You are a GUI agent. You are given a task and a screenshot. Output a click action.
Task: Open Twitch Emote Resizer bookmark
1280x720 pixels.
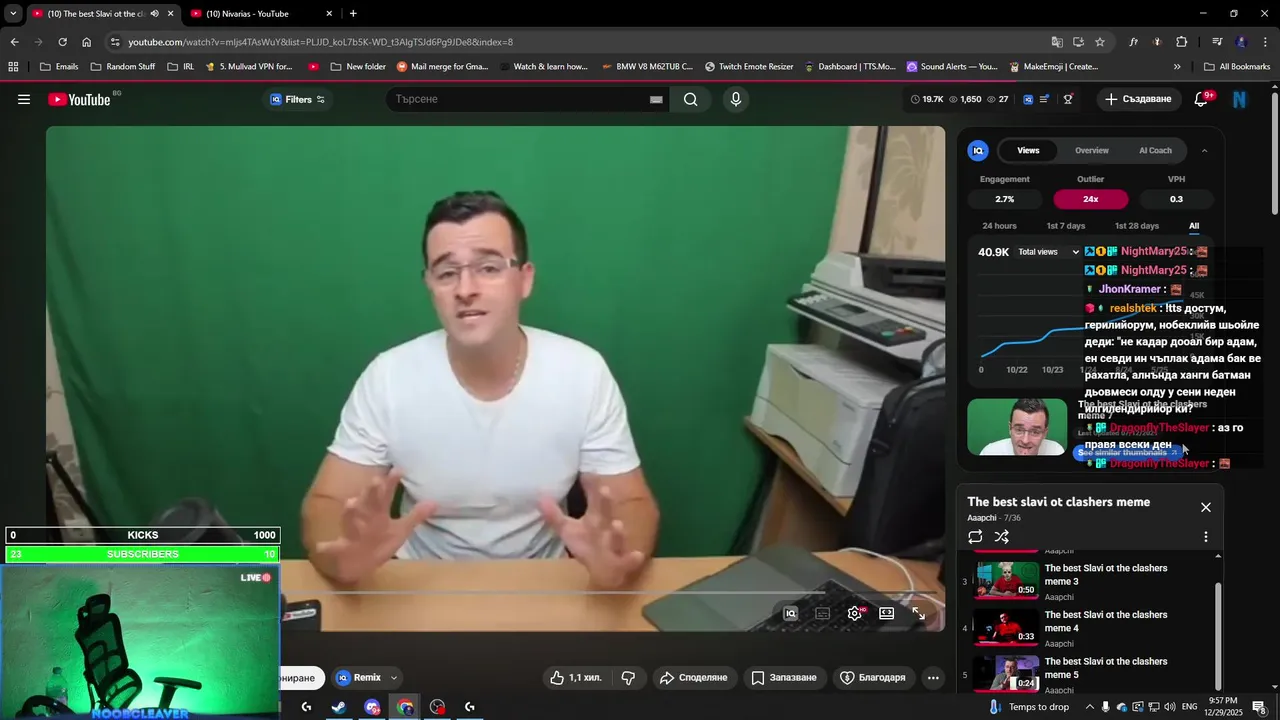click(x=749, y=67)
